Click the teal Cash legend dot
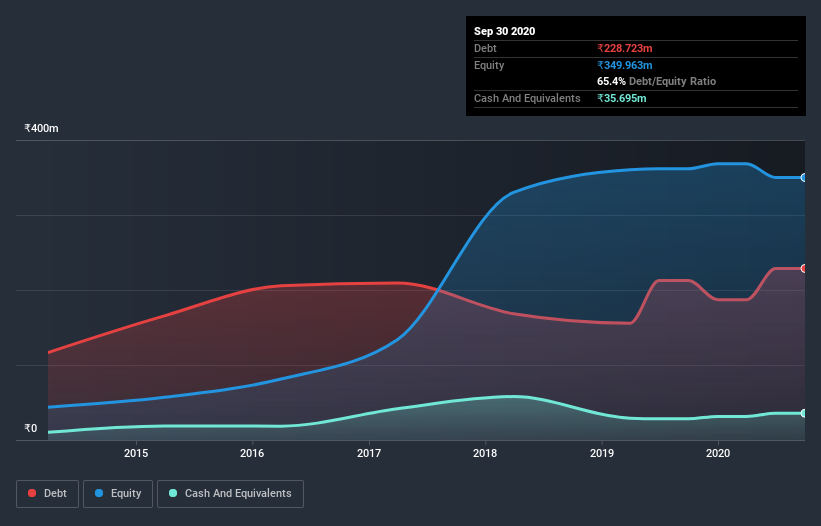The height and width of the screenshot is (526, 821). (x=173, y=493)
